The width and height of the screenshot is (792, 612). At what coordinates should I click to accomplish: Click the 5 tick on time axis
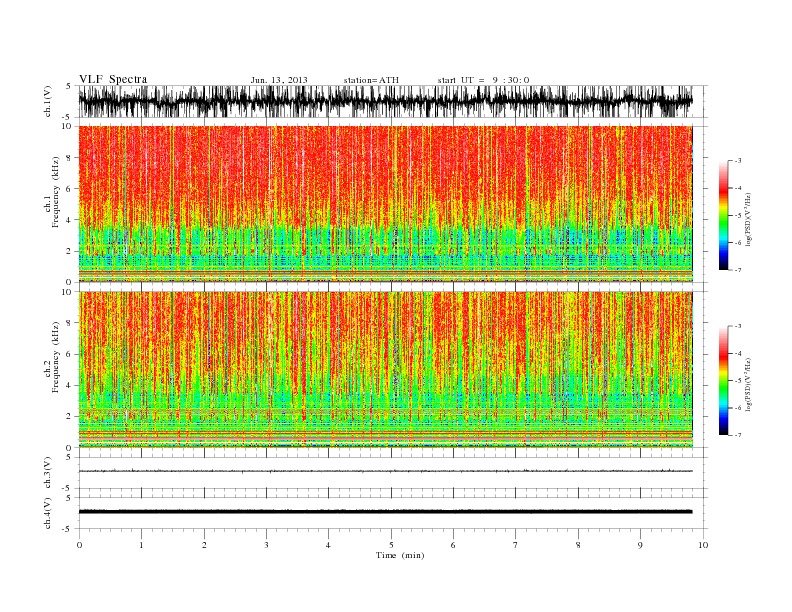coord(391,545)
